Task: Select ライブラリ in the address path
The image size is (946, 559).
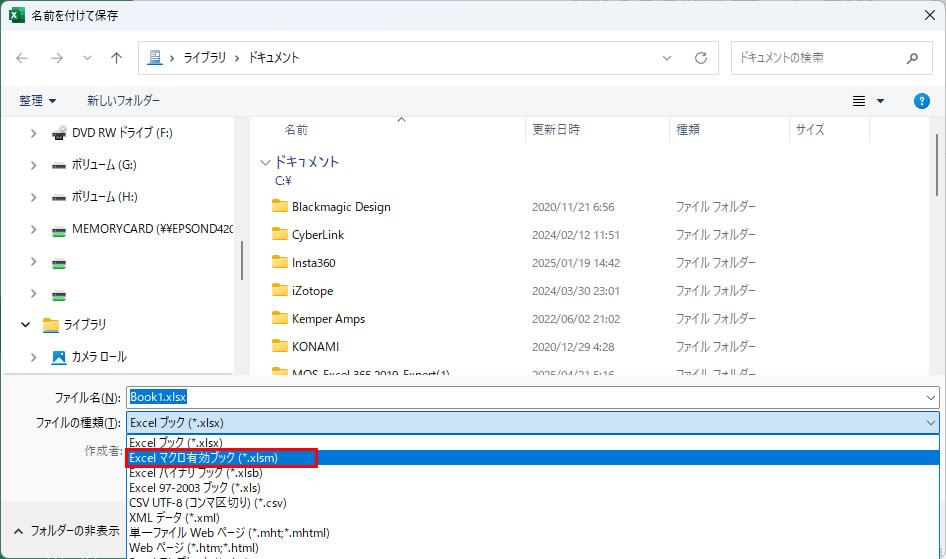Action: [x=205, y=57]
